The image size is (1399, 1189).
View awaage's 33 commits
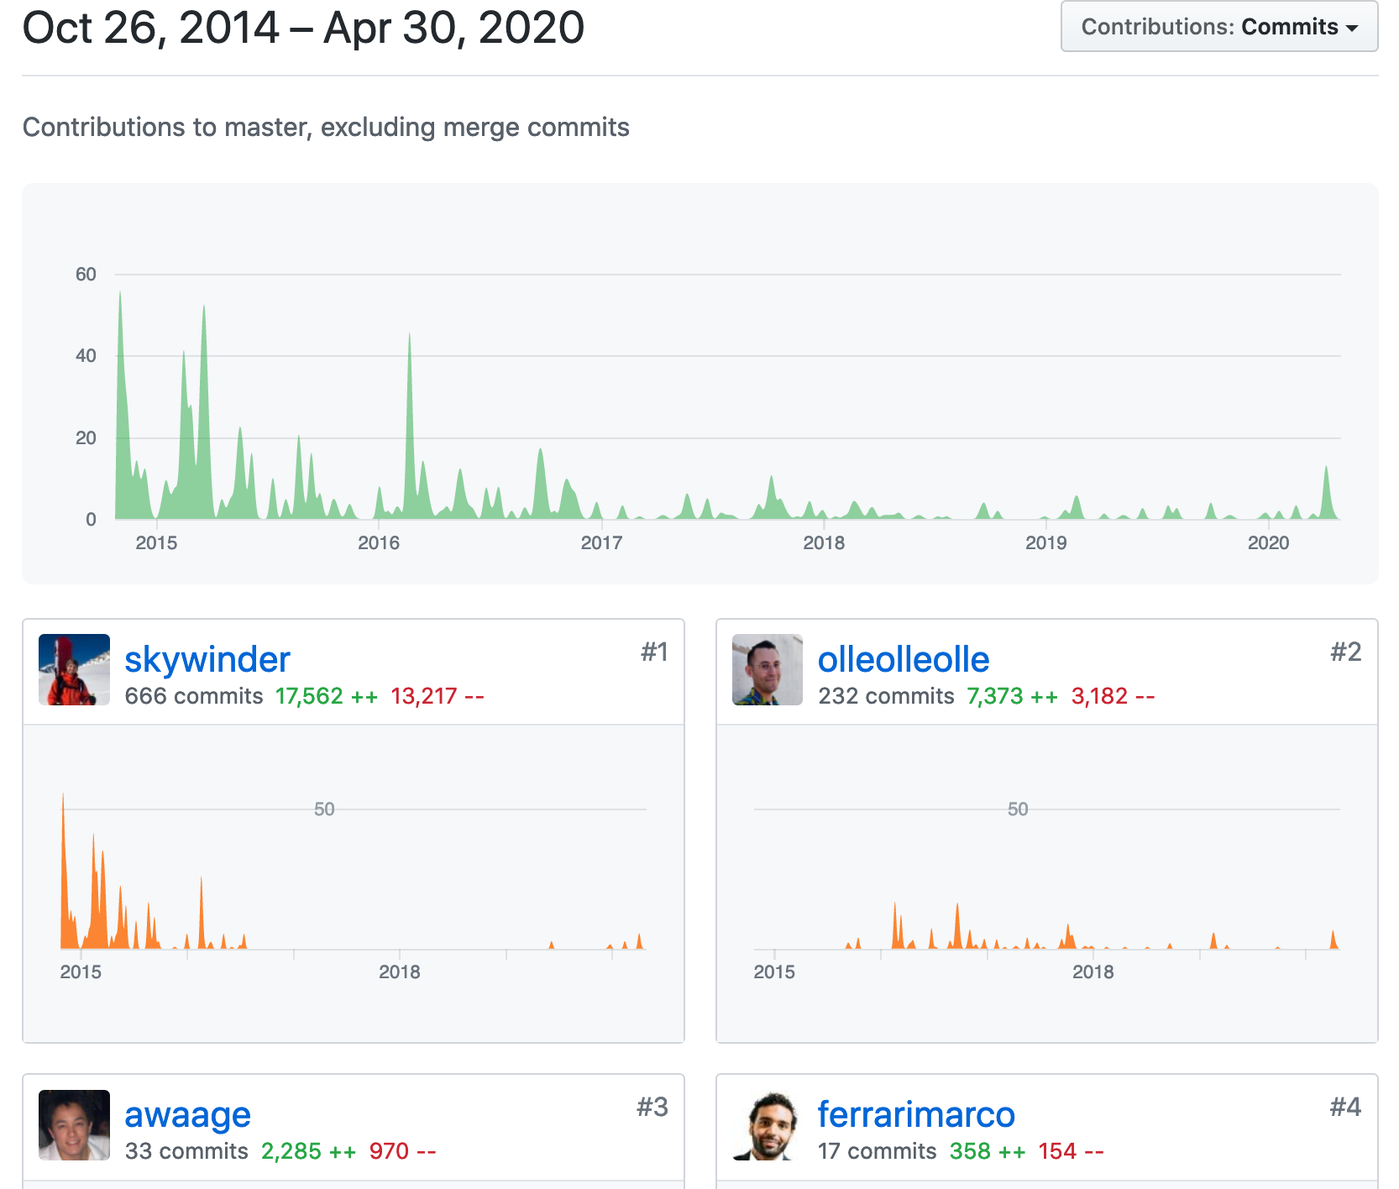click(x=186, y=1151)
